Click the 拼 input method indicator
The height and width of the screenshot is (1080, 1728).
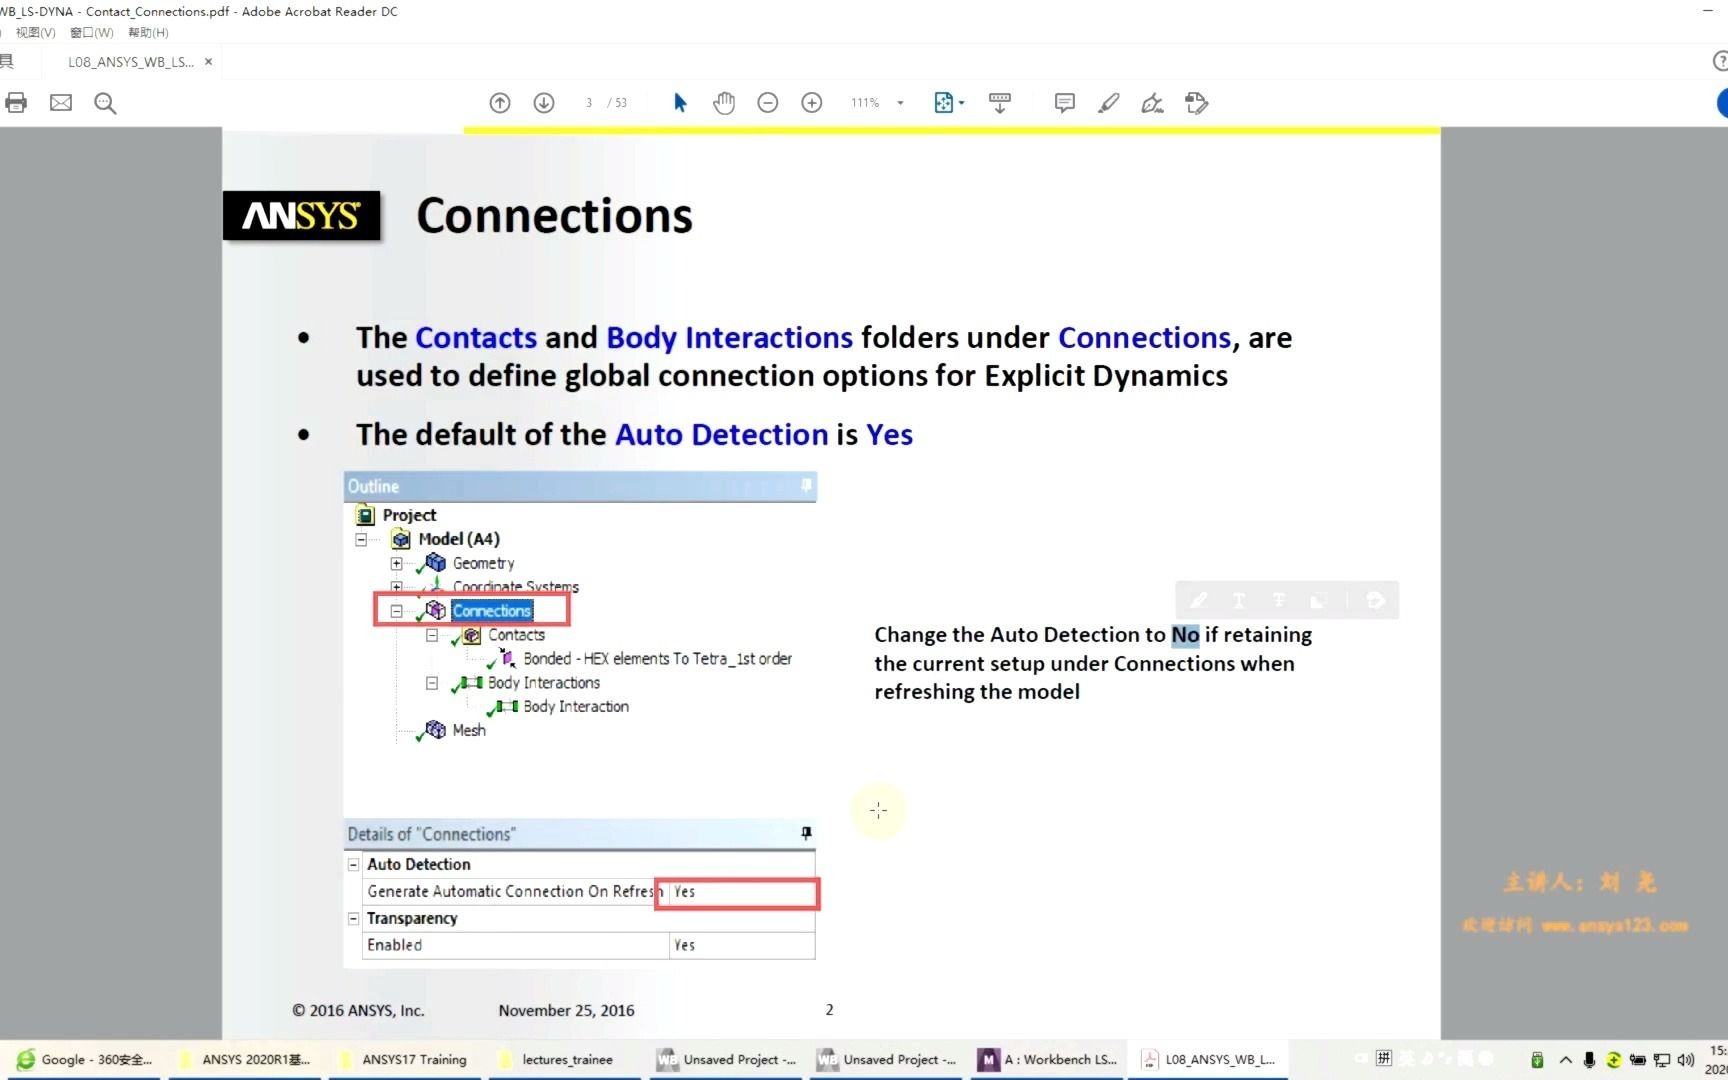point(1384,1058)
